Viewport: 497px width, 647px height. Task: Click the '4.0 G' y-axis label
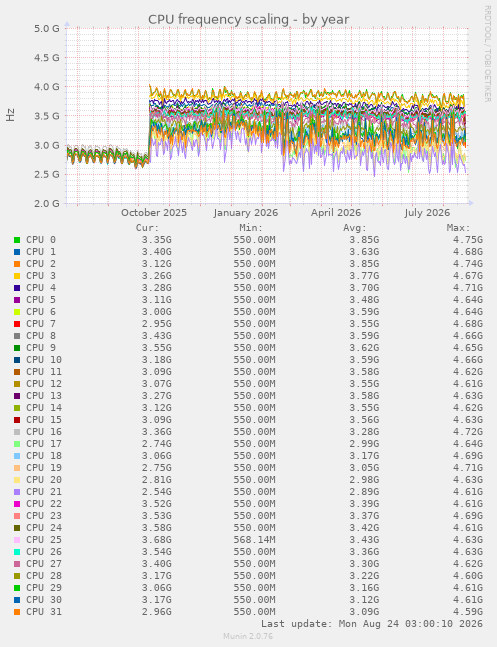tap(47, 87)
